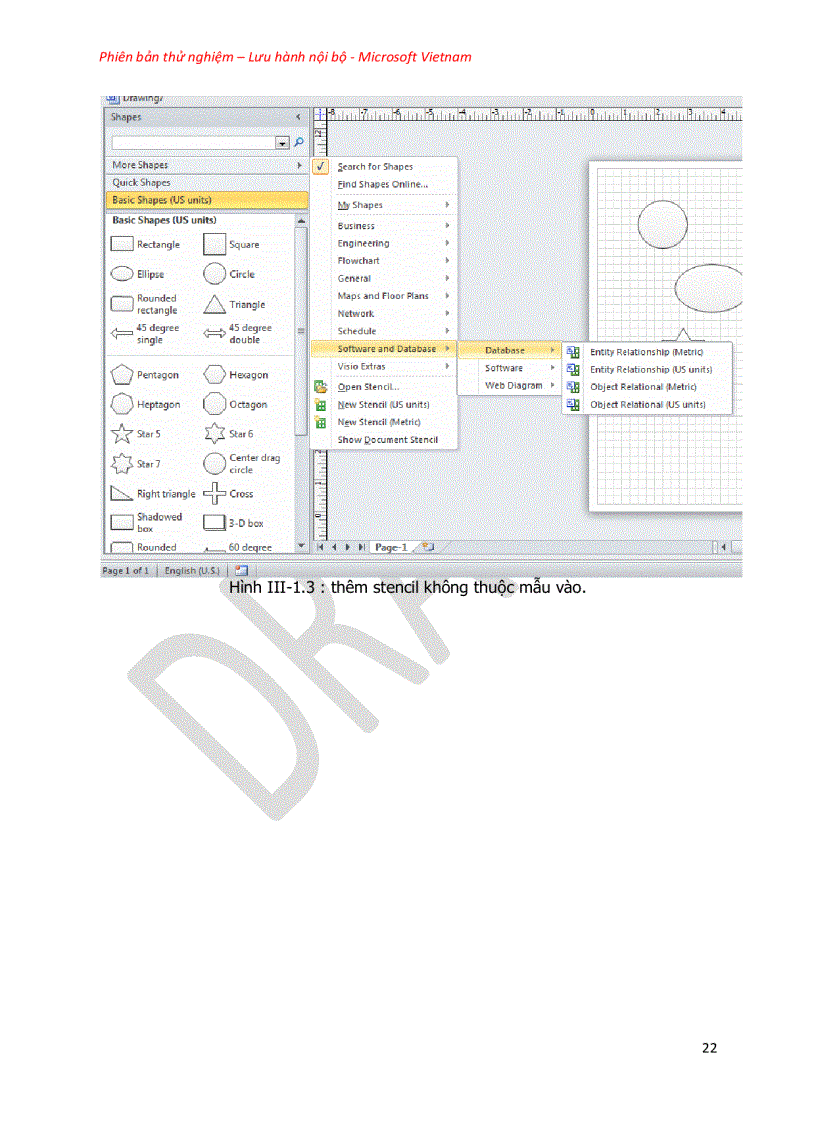This screenshot has width=816, height=1123.
Task: Collapse the Shapes panel with its chevron
Action: 297,116
